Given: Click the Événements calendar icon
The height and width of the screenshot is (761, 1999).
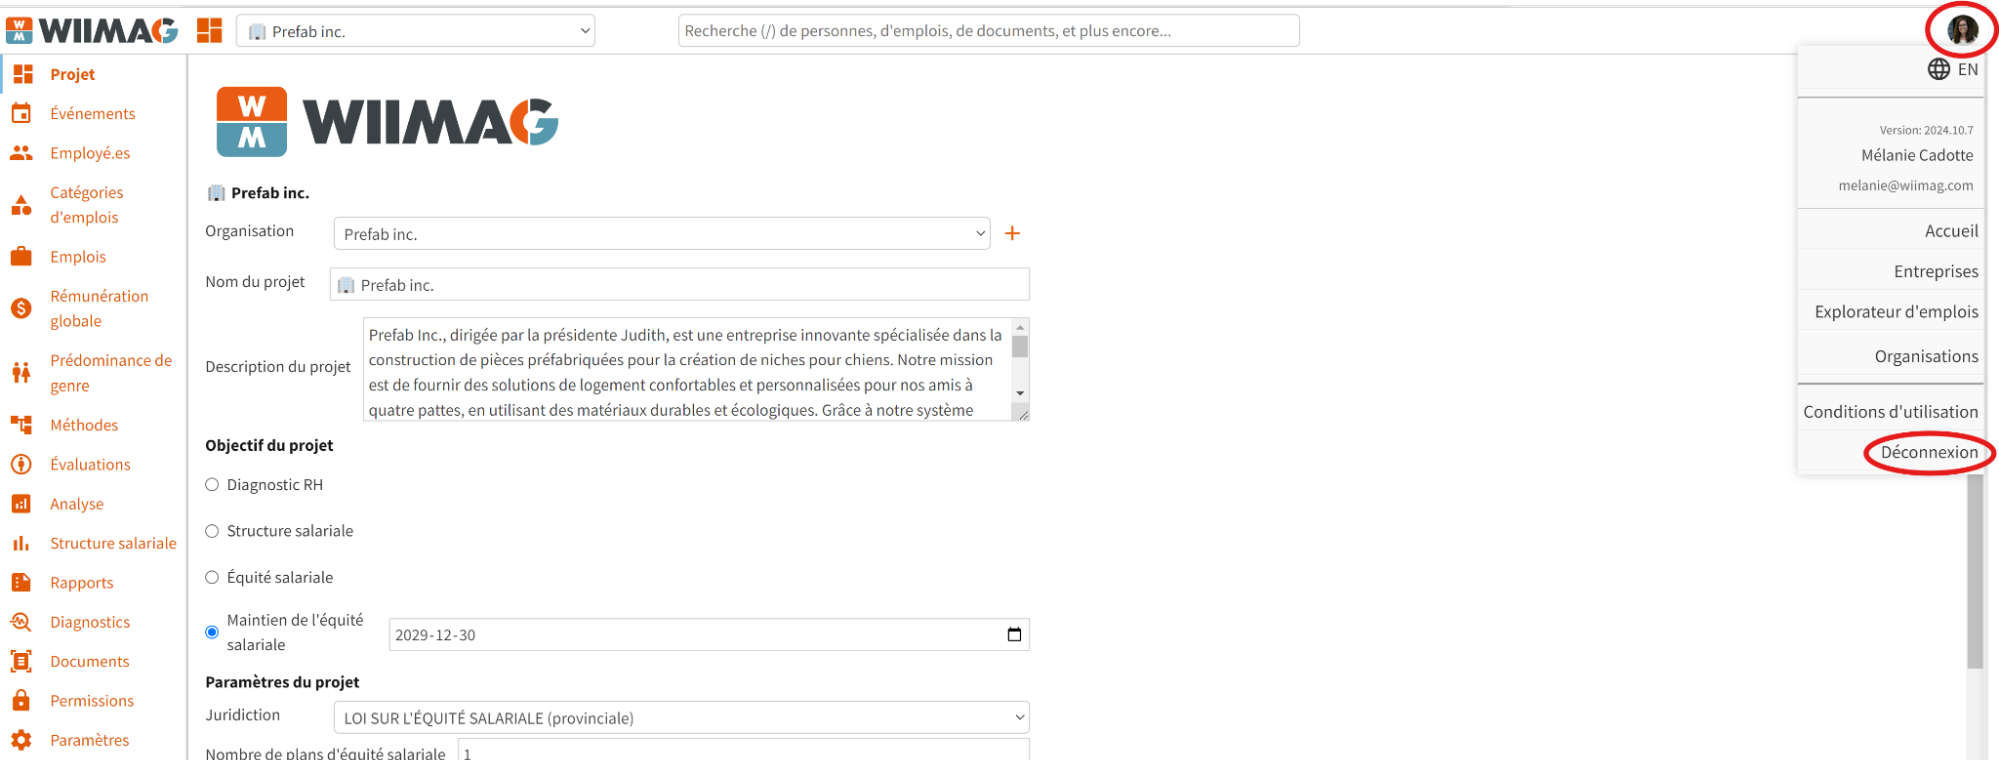Looking at the screenshot, I should click(x=21, y=113).
